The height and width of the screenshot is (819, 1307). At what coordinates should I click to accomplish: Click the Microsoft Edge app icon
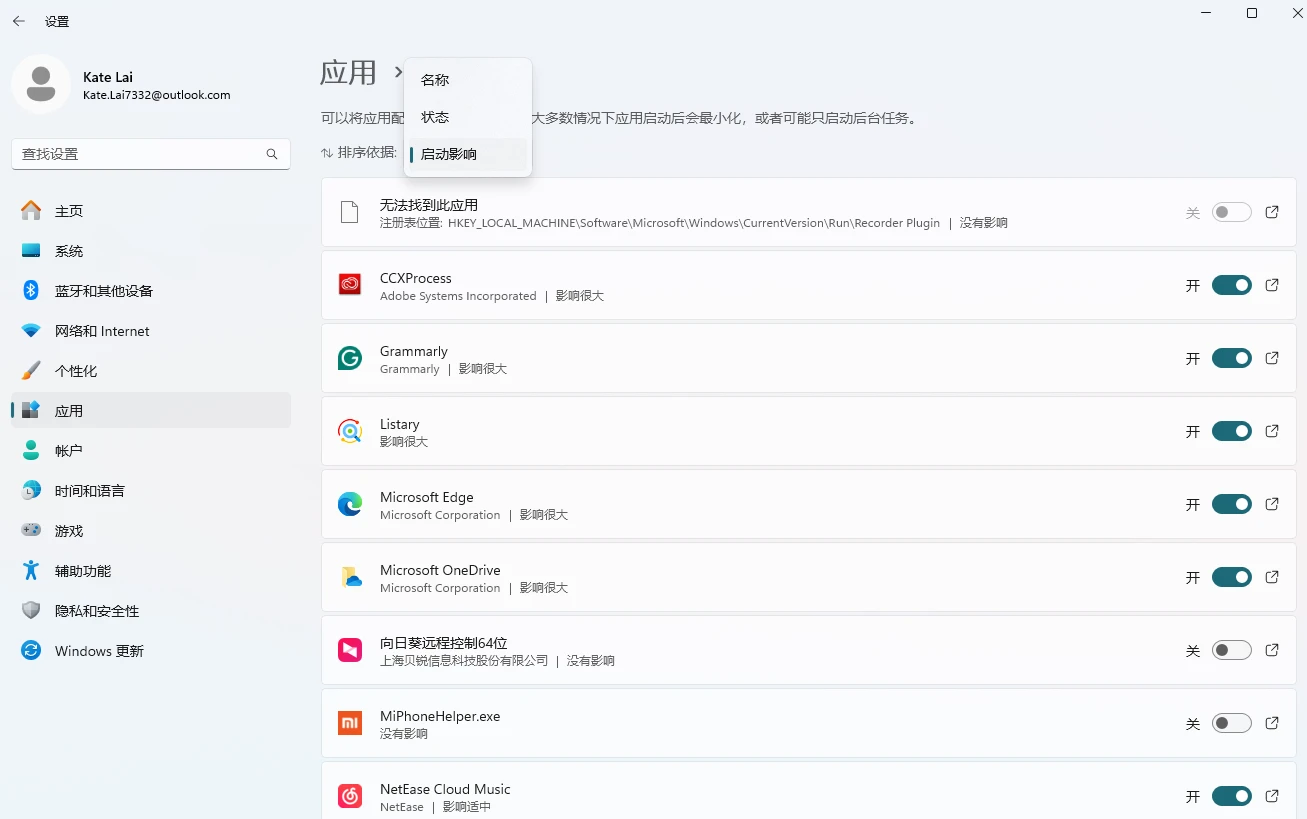(x=349, y=505)
